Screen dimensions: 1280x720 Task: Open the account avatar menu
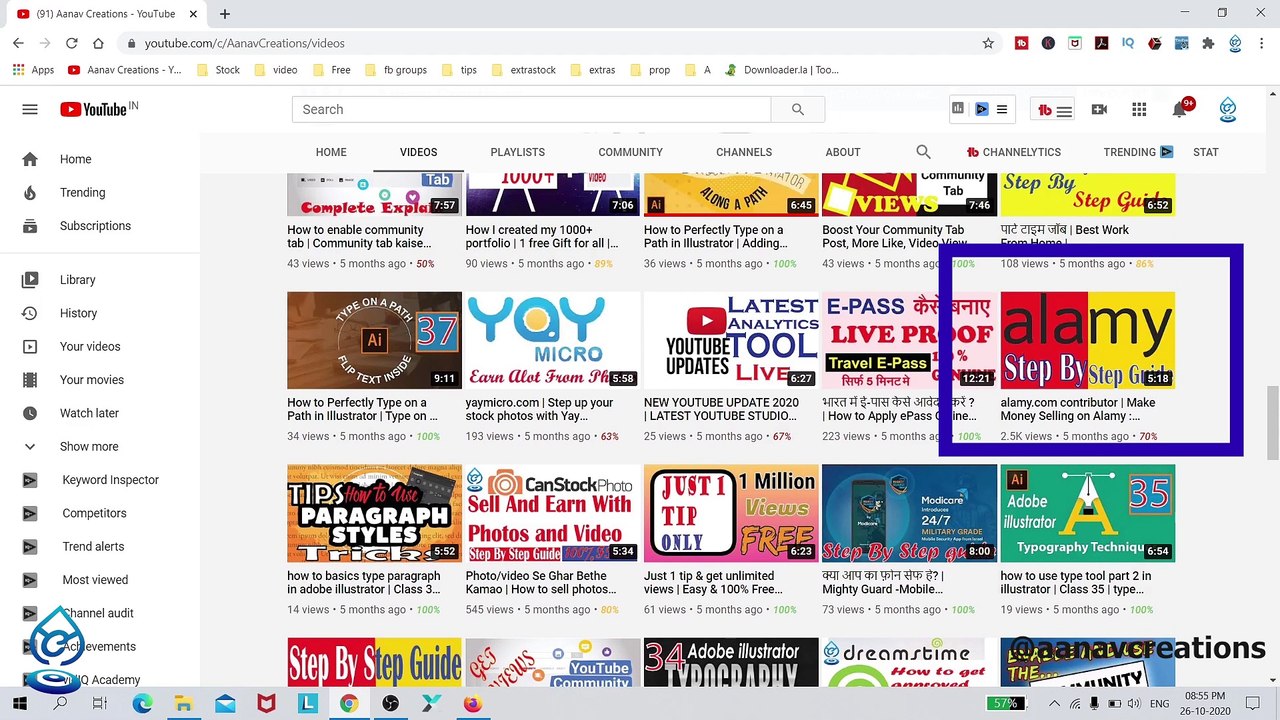click(1228, 109)
